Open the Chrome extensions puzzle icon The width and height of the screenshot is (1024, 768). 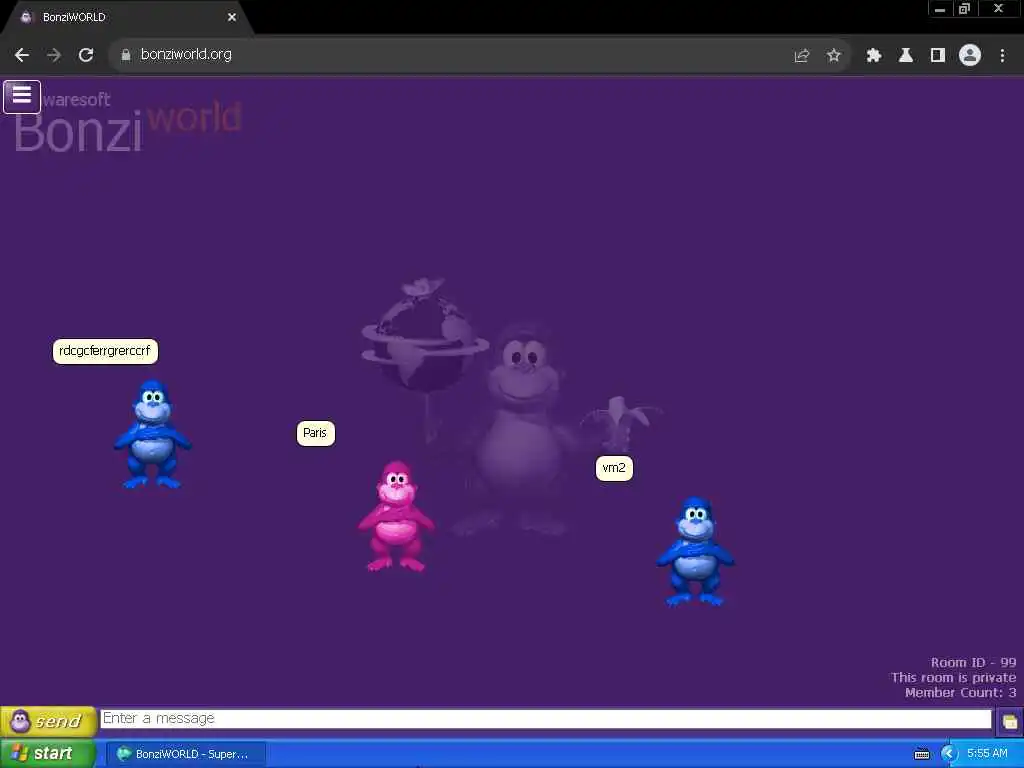coord(874,56)
